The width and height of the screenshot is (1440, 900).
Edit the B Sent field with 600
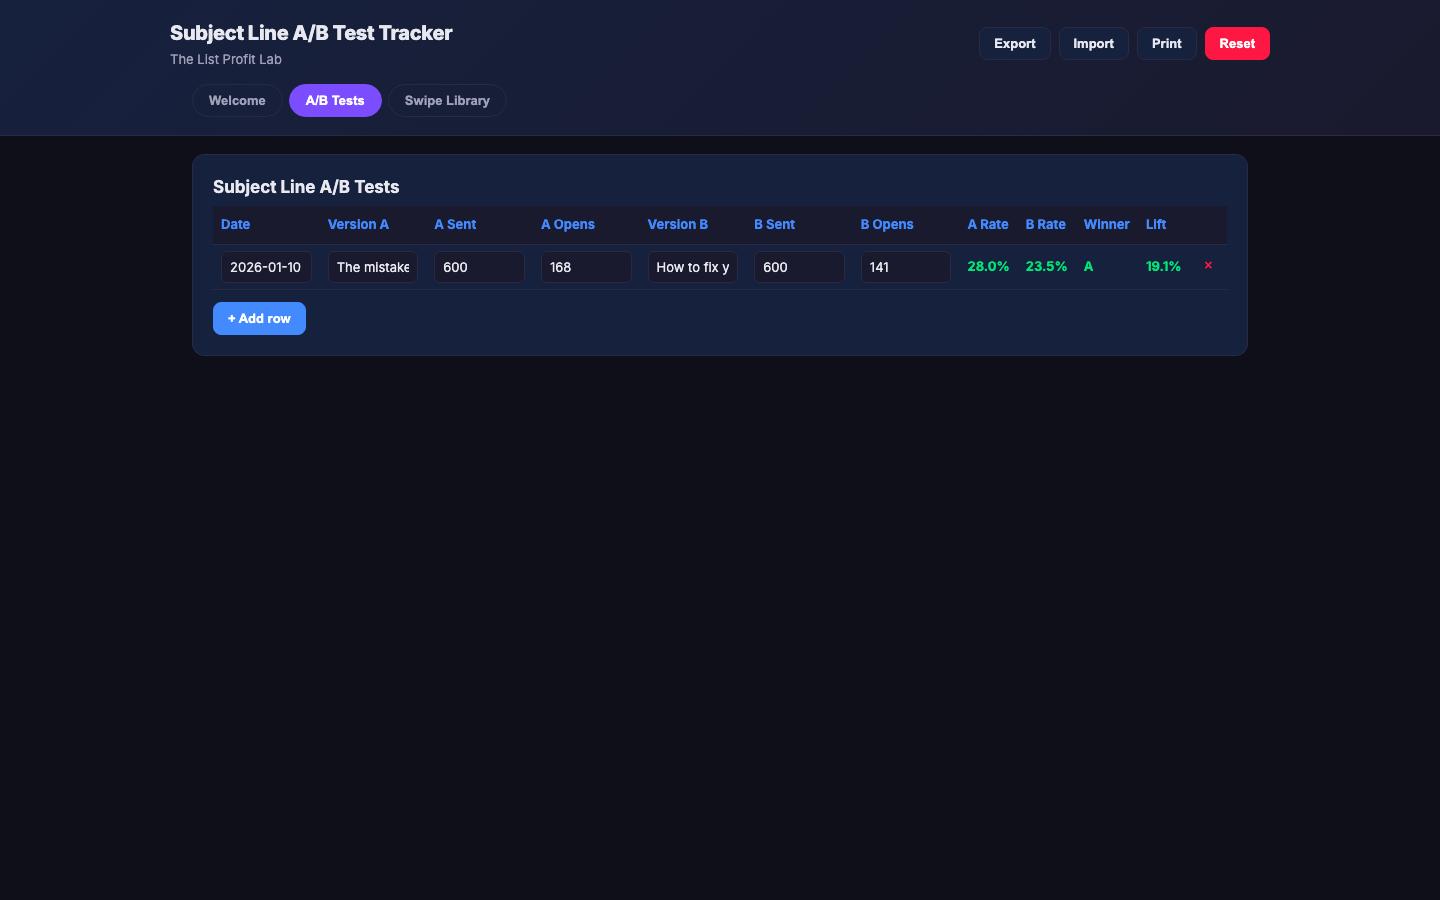point(799,267)
